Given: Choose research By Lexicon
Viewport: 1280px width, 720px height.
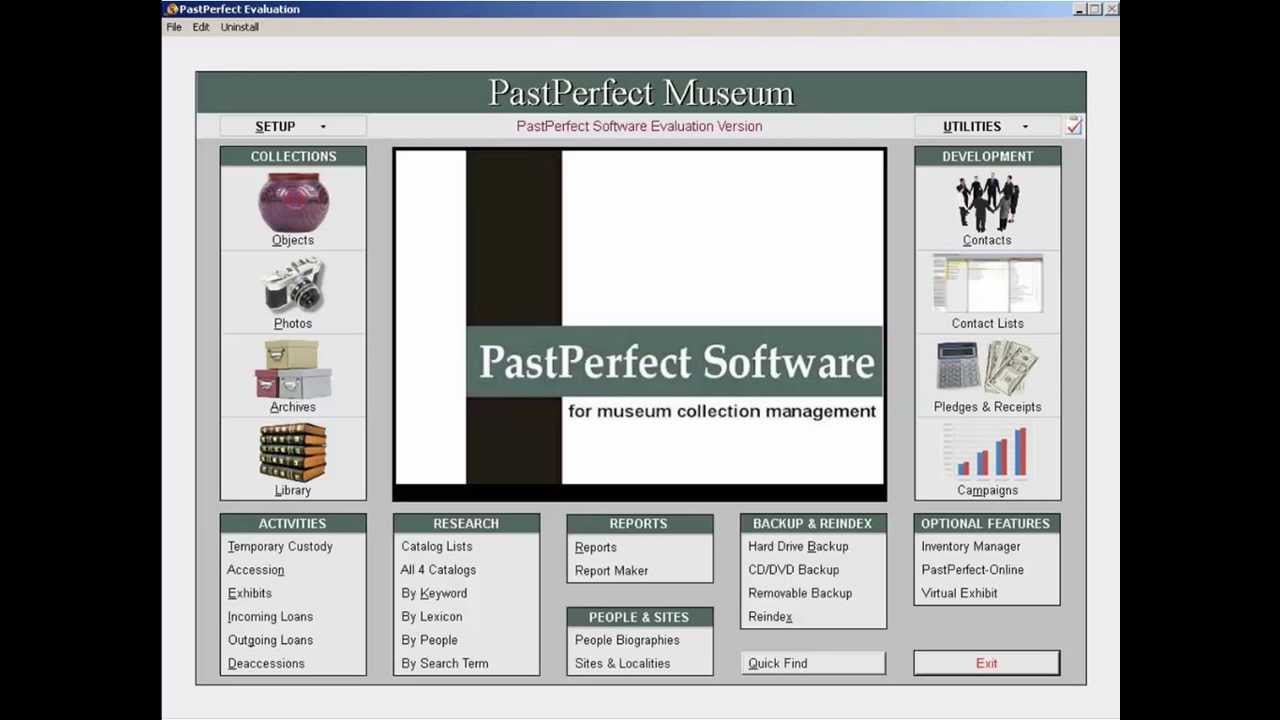Looking at the screenshot, I should click(x=432, y=617).
